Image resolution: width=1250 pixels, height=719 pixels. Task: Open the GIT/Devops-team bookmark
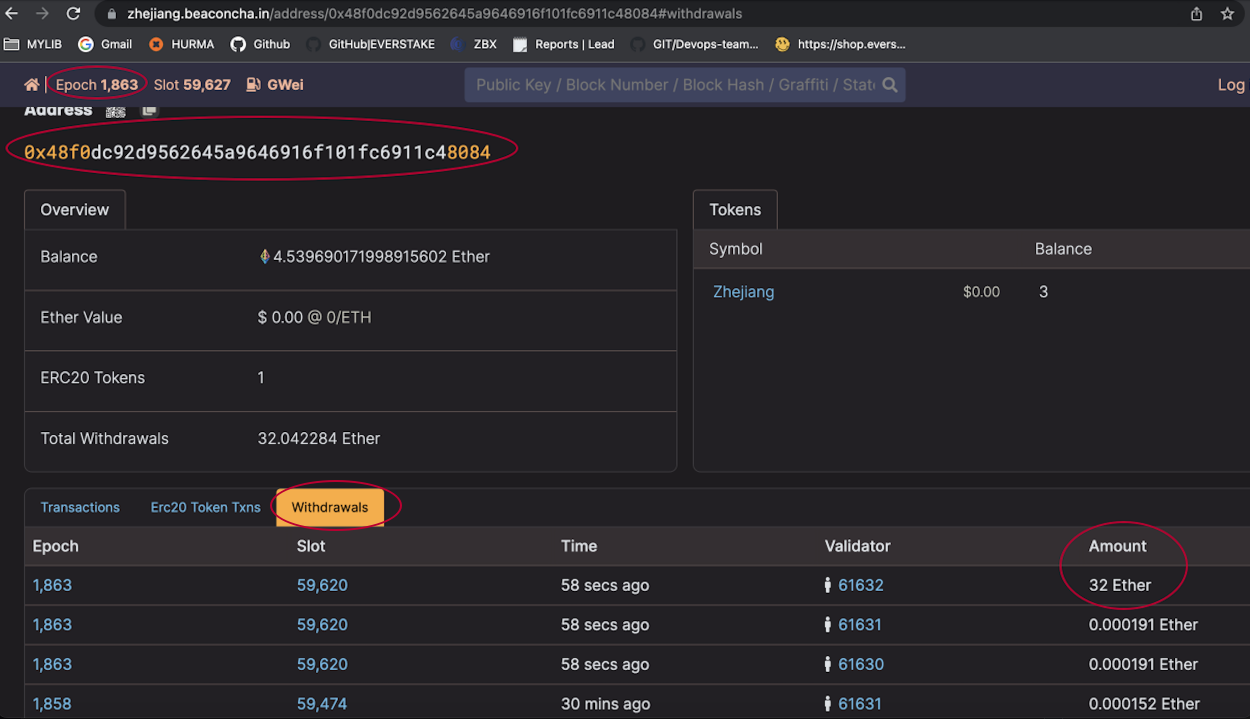[x=694, y=44]
